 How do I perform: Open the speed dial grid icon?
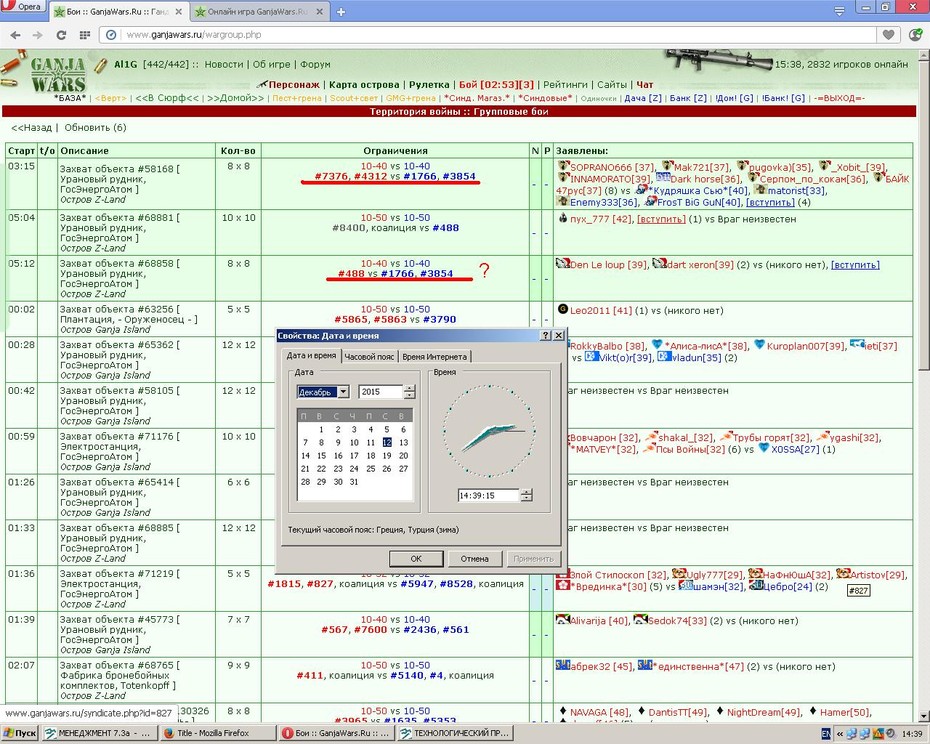(x=84, y=35)
